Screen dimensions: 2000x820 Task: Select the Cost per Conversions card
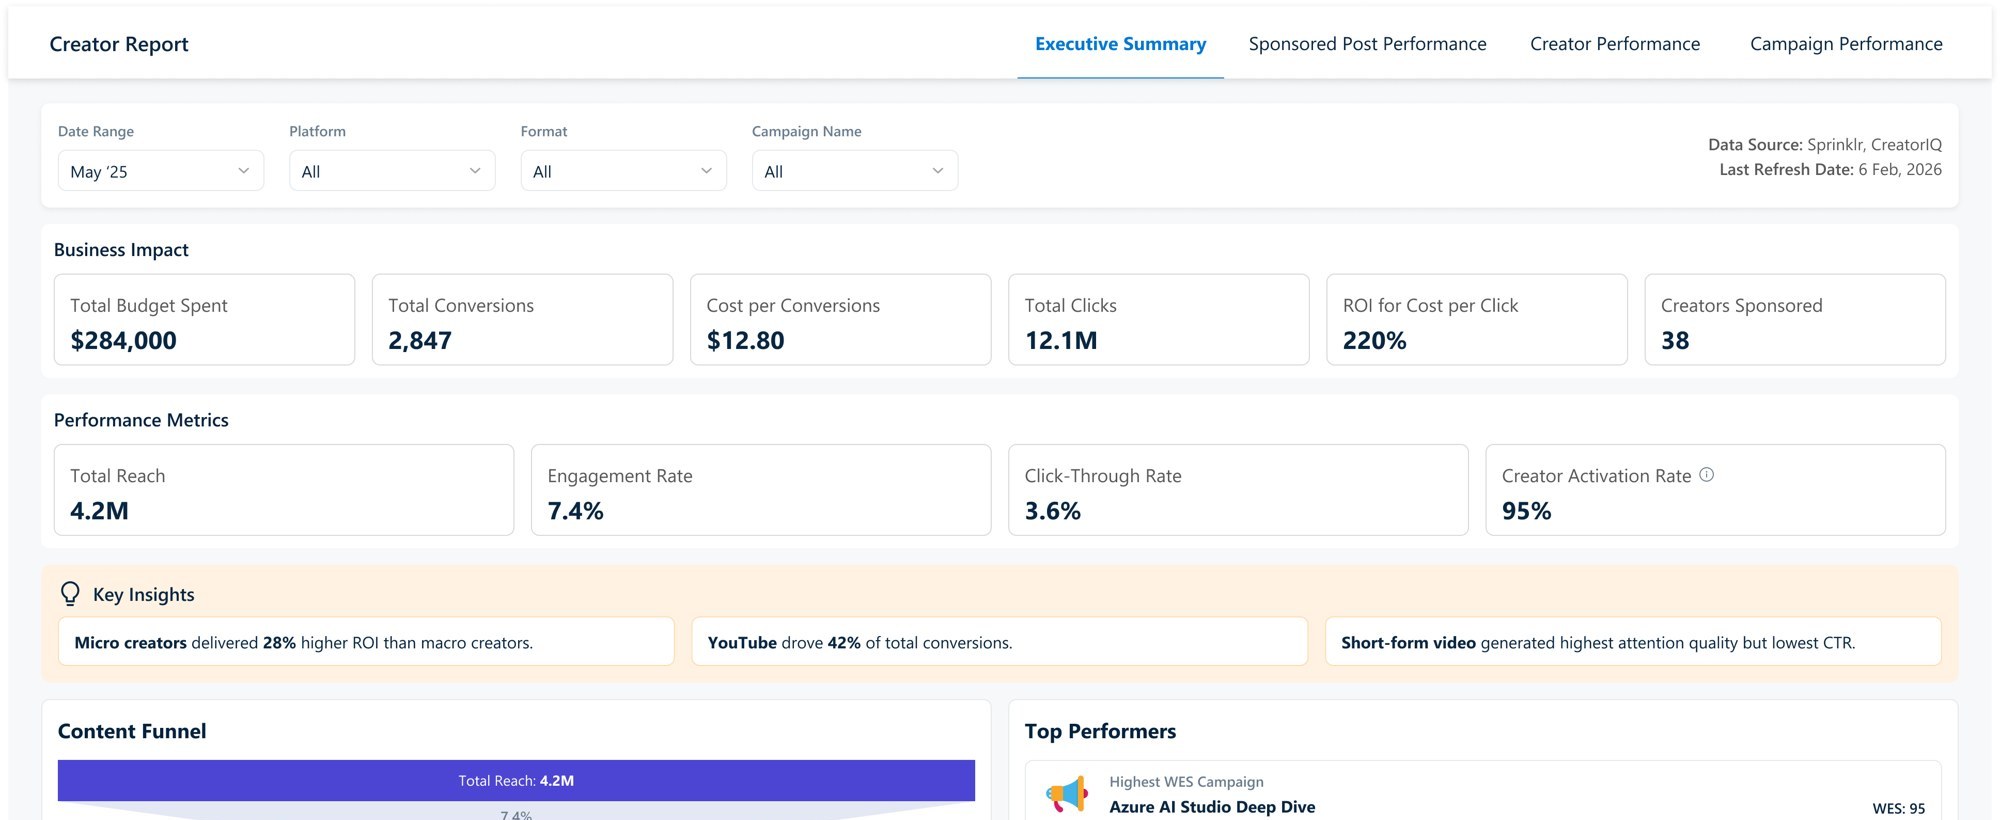click(840, 320)
